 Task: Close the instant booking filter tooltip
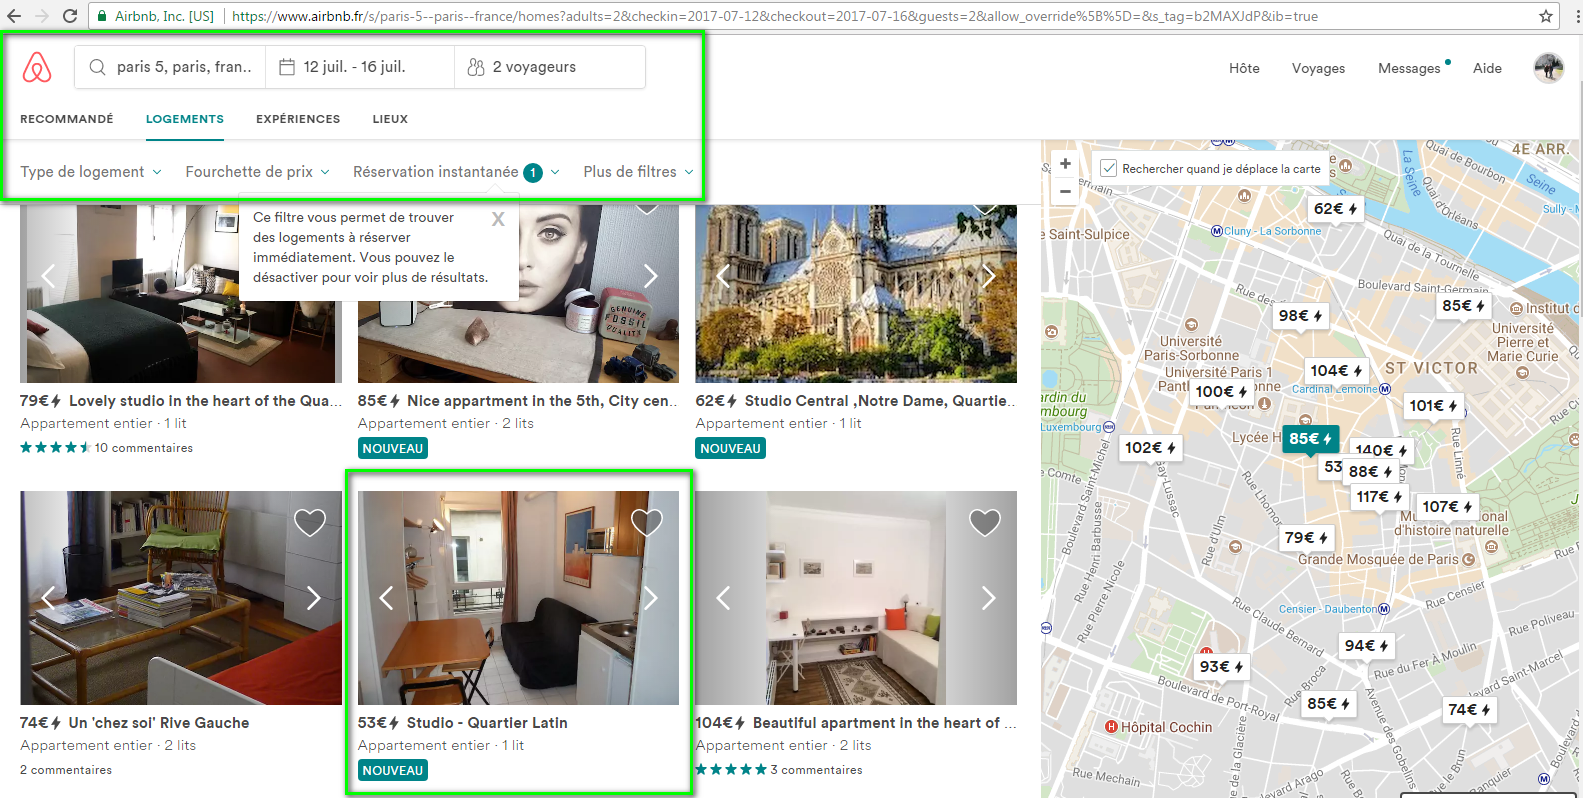497,219
